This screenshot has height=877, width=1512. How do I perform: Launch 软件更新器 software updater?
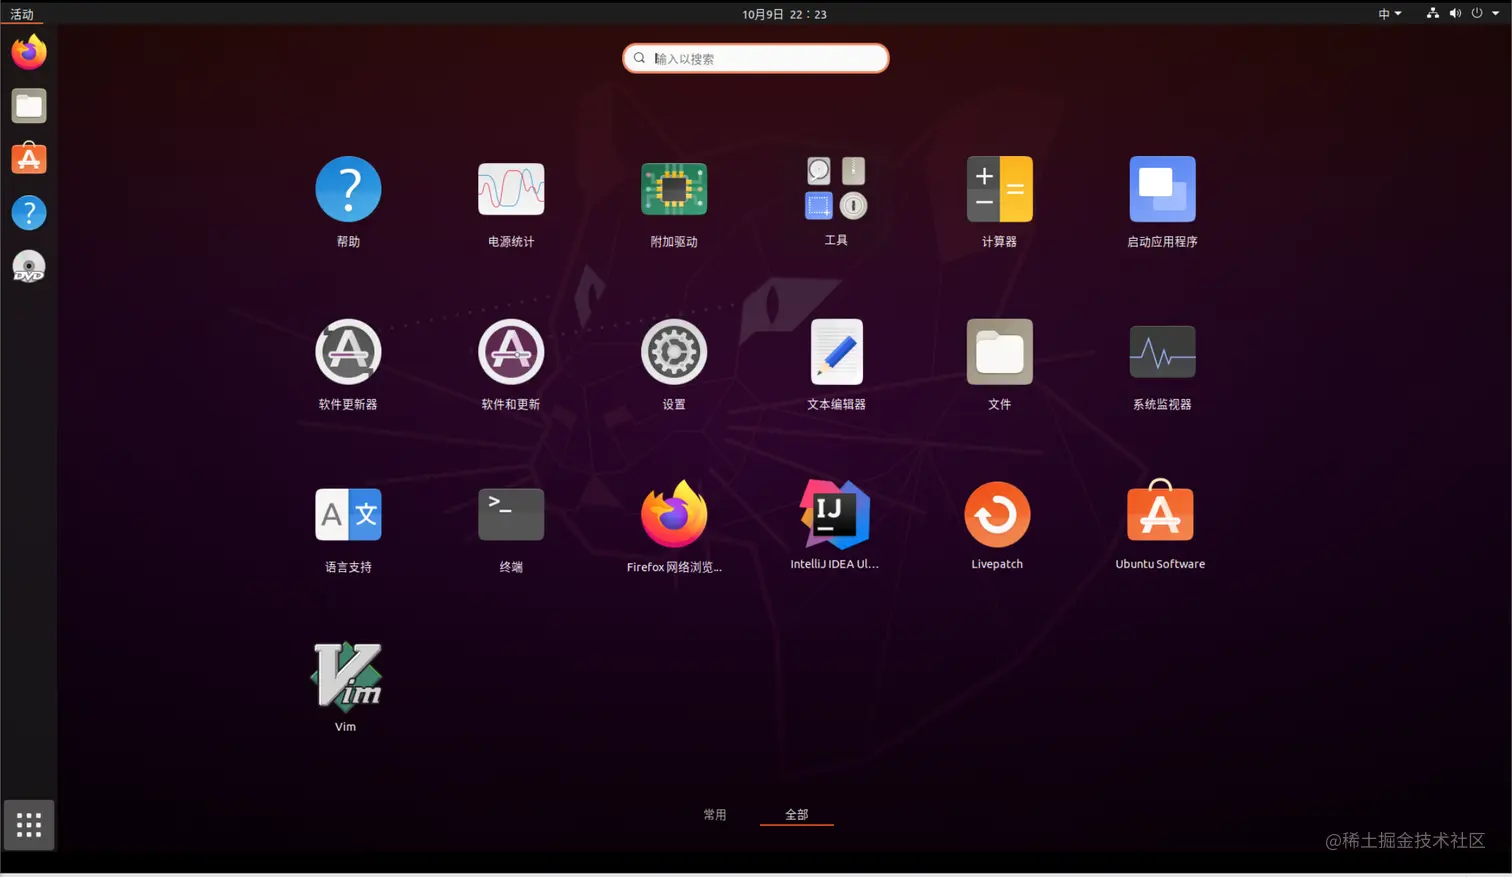[348, 352]
